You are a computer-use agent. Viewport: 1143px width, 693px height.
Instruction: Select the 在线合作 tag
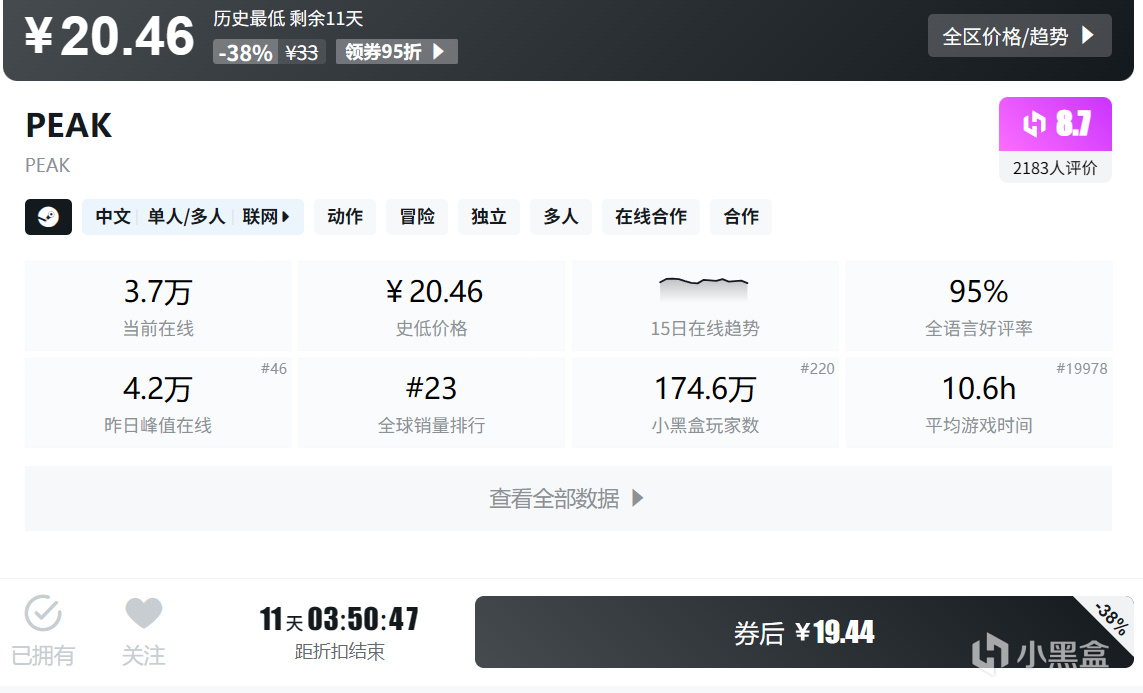coord(651,216)
